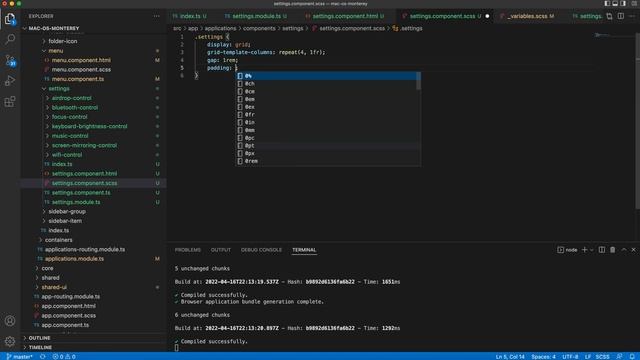Choose the 0% autocomplete suggestion
Screen dimensions: 640x360
point(326,76)
